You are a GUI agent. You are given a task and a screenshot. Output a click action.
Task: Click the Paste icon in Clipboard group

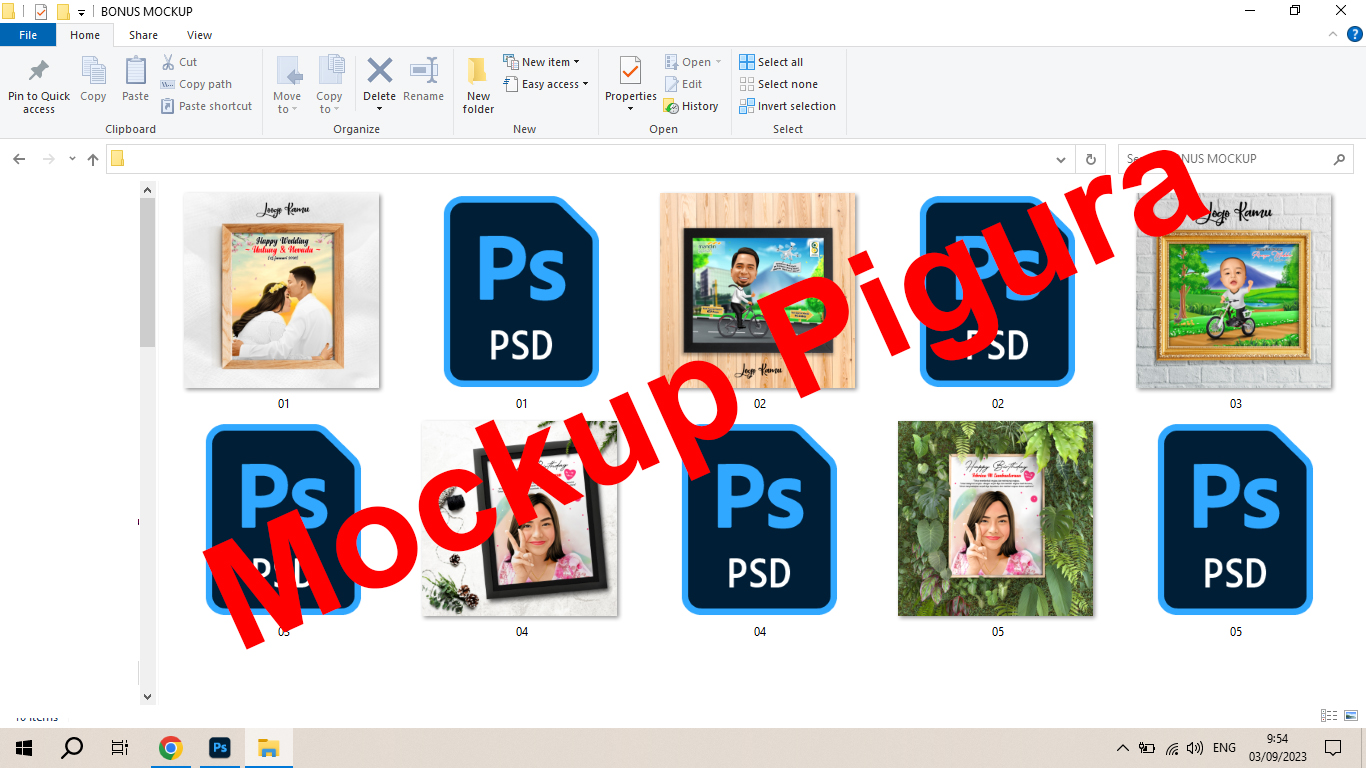[135, 73]
